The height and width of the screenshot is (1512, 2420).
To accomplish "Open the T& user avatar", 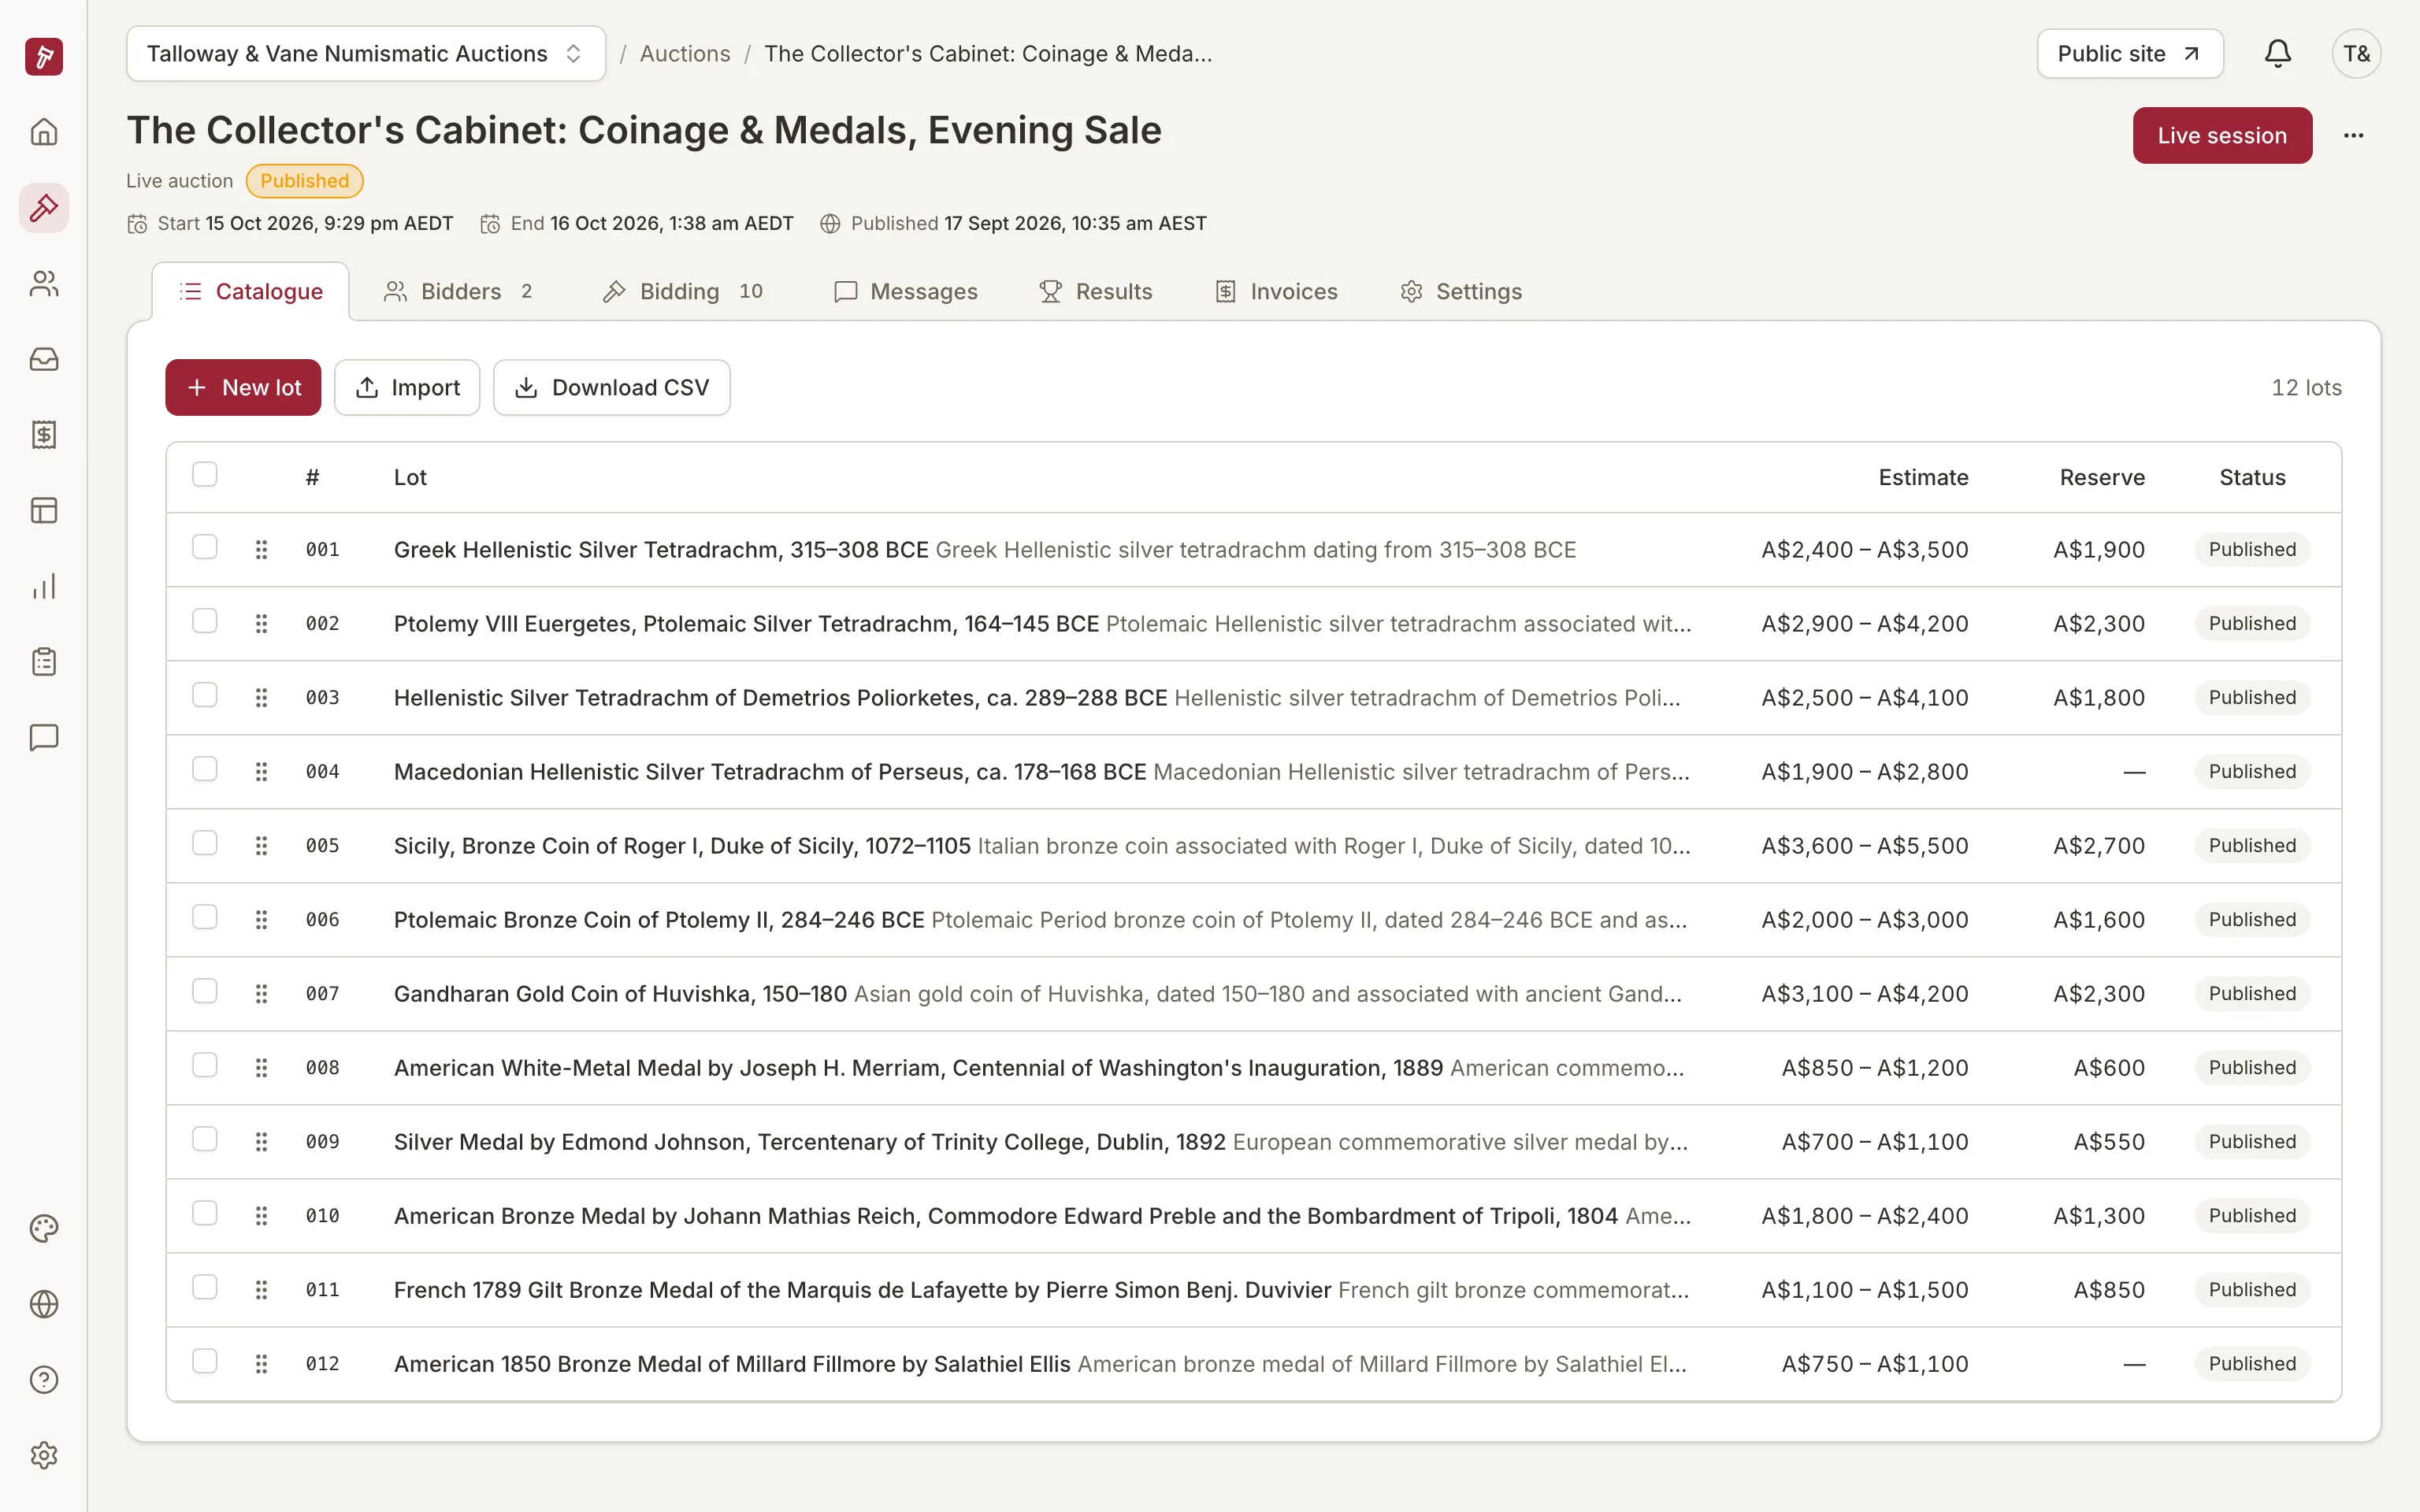I will click(x=2356, y=54).
